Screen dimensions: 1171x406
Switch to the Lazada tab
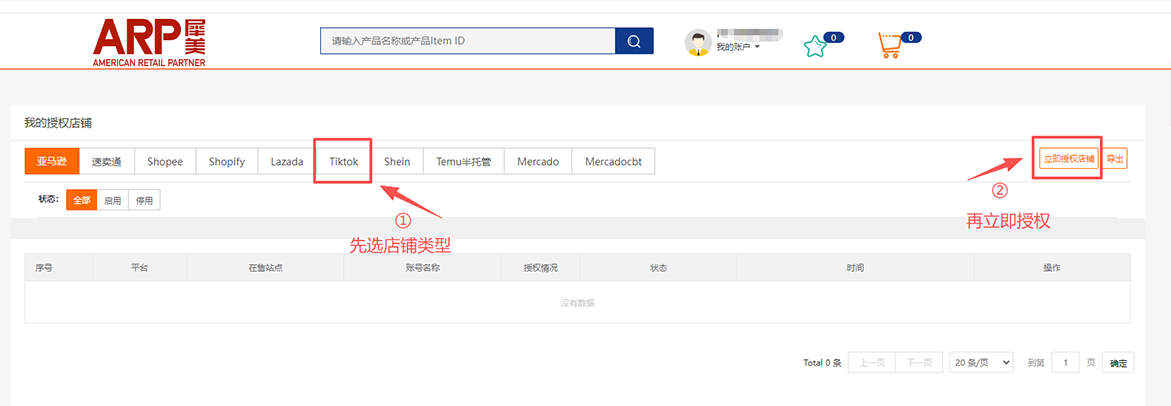(288, 161)
